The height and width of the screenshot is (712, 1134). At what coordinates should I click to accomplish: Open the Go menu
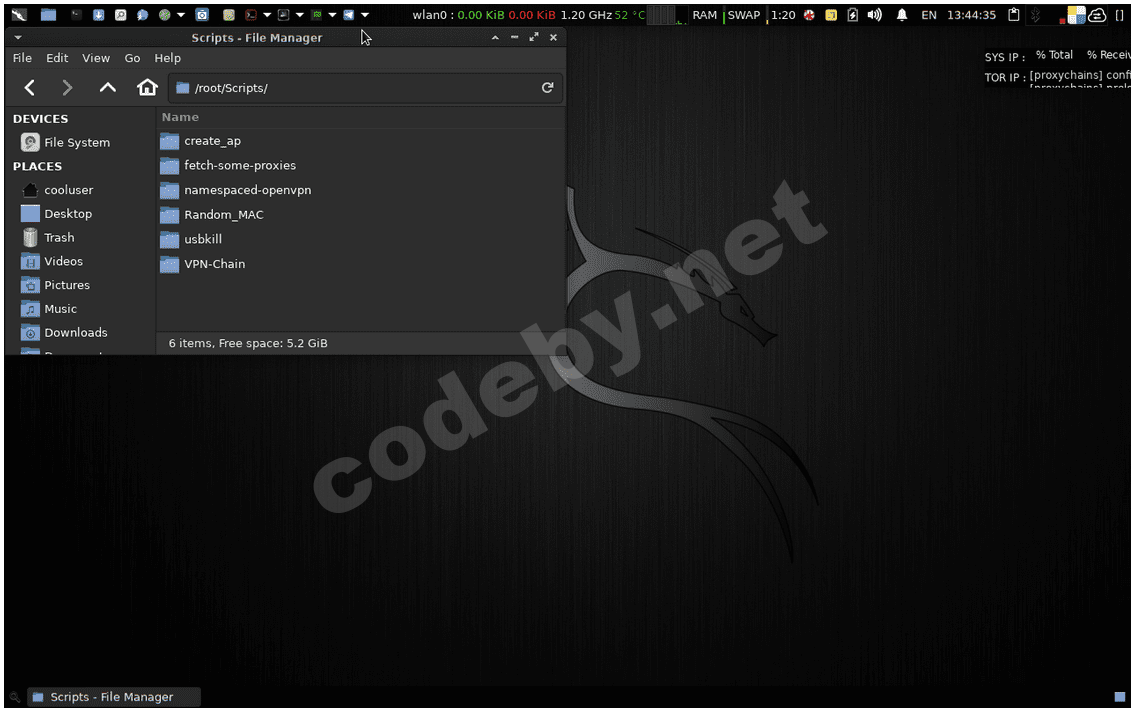point(132,58)
